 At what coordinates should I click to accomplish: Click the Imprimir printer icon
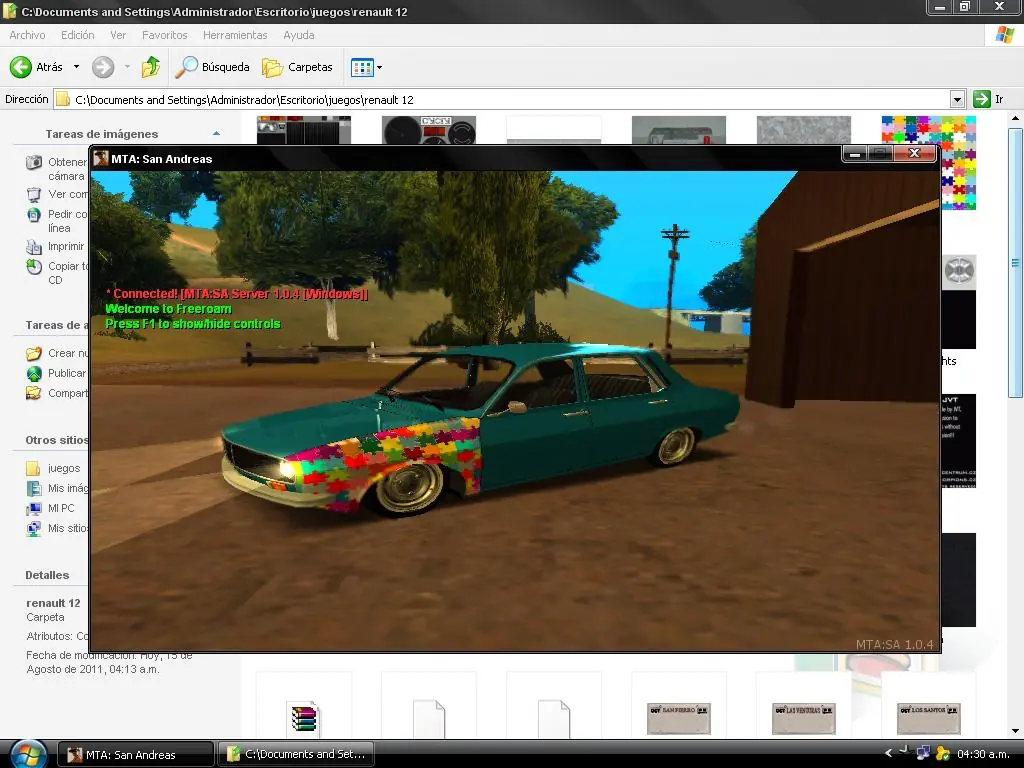click(x=34, y=246)
